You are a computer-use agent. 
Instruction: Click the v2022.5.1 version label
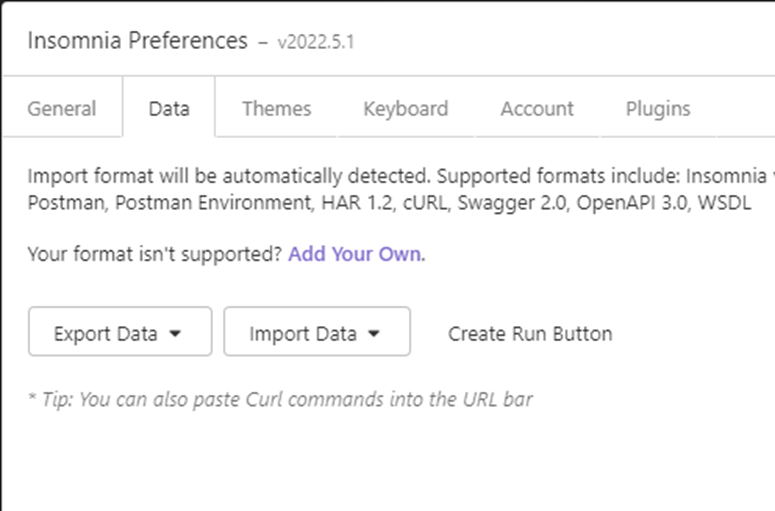(x=315, y=43)
